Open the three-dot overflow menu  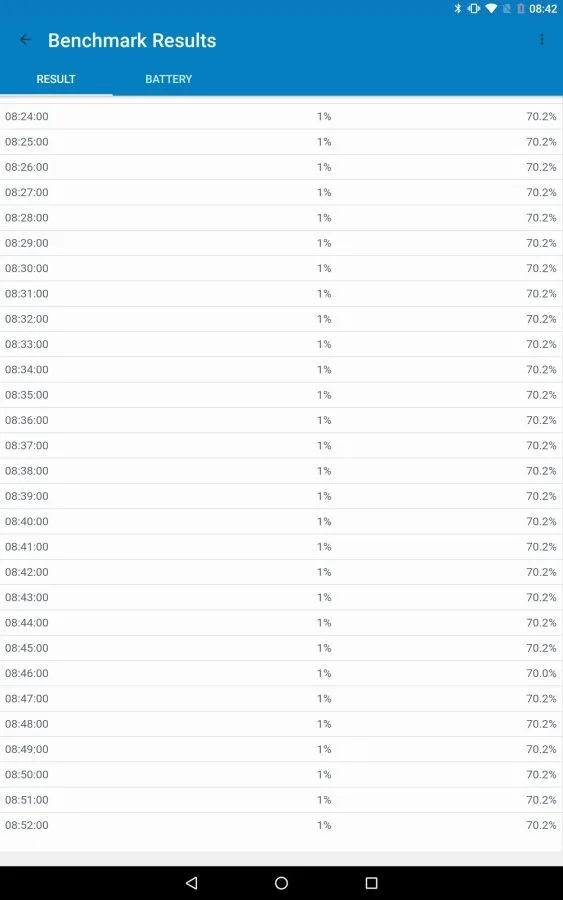click(542, 40)
